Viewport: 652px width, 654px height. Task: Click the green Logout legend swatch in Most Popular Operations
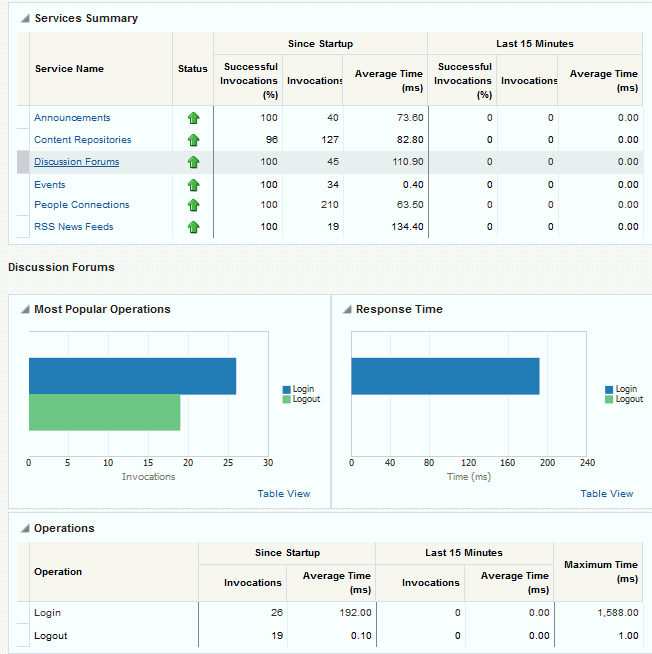tap(286, 399)
